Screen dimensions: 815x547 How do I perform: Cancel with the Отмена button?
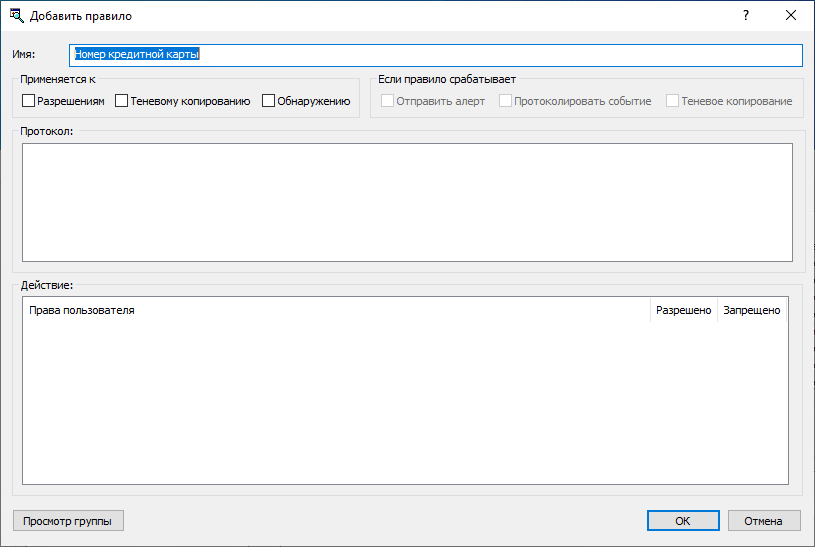764,521
